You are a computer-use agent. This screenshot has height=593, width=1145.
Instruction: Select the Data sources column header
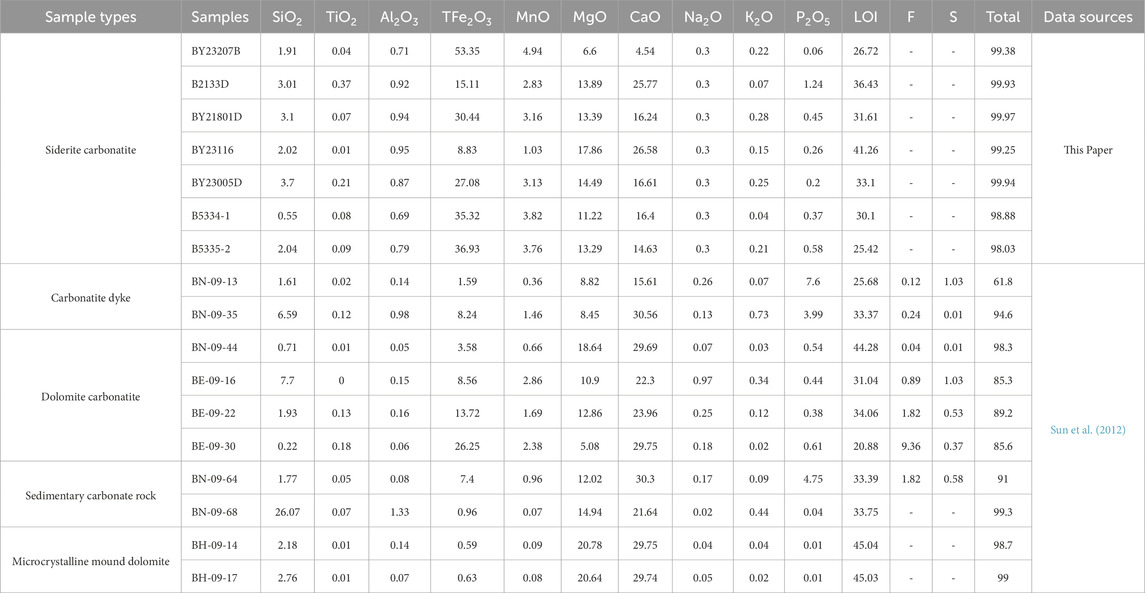coord(1088,17)
